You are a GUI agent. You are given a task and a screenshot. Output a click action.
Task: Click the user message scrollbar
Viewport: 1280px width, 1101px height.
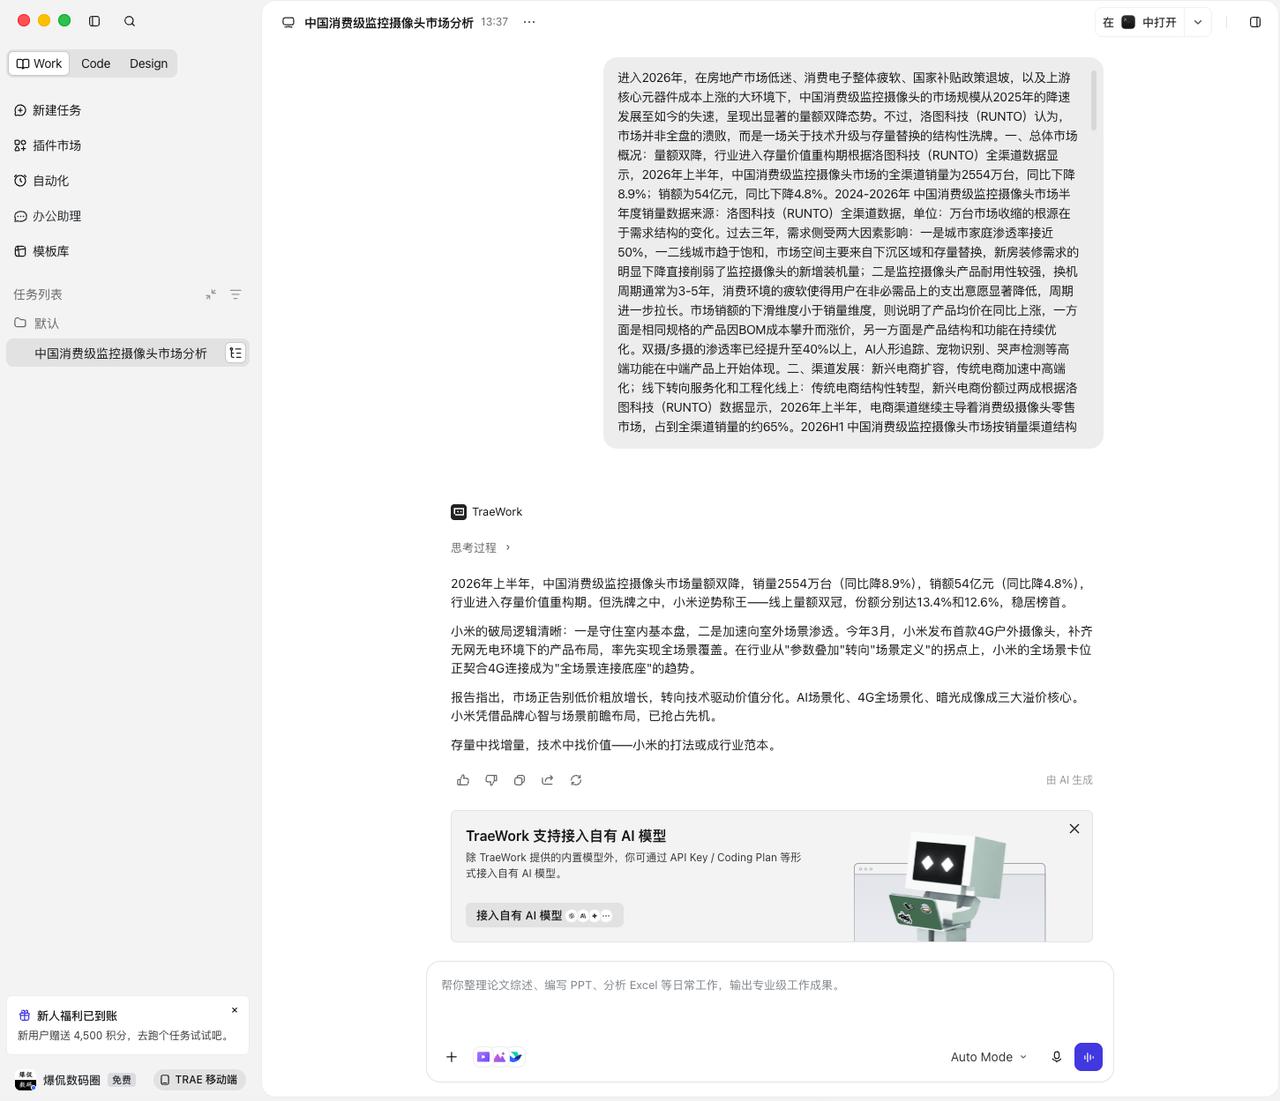(1095, 99)
